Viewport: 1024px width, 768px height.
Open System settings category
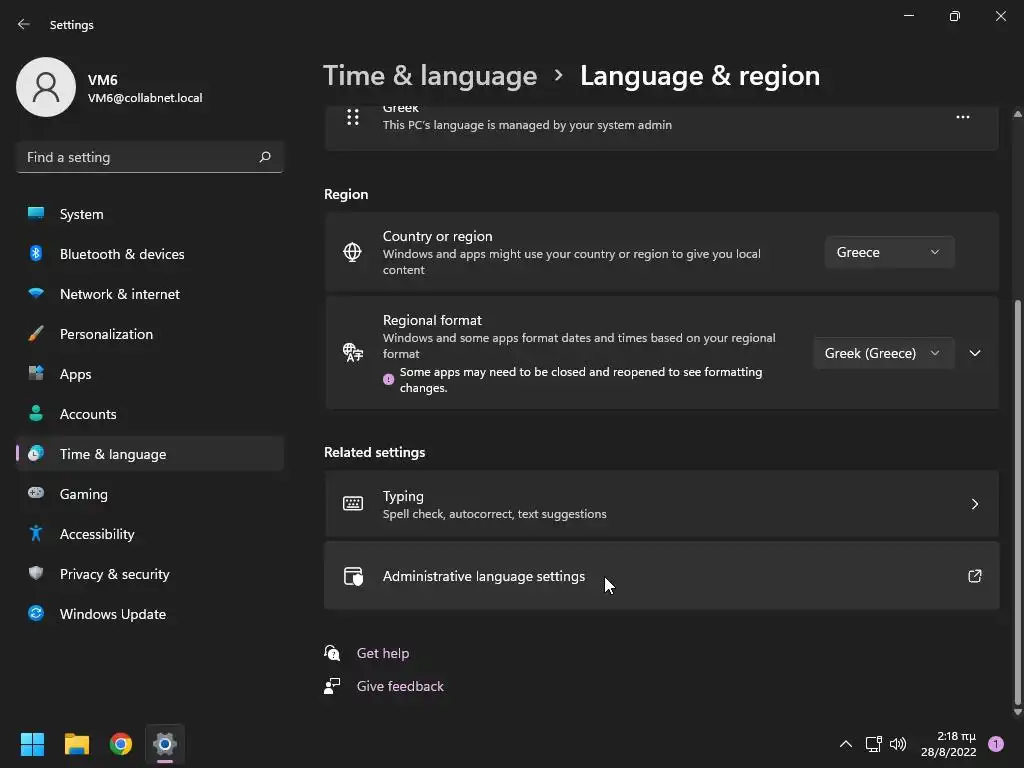pyautogui.click(x=150, y=214)
